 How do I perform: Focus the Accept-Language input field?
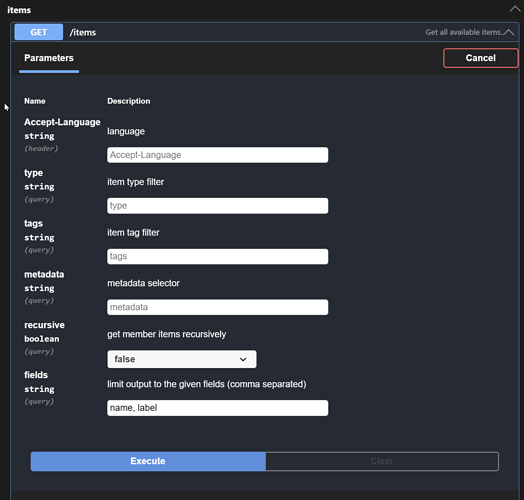click(218, 155)
